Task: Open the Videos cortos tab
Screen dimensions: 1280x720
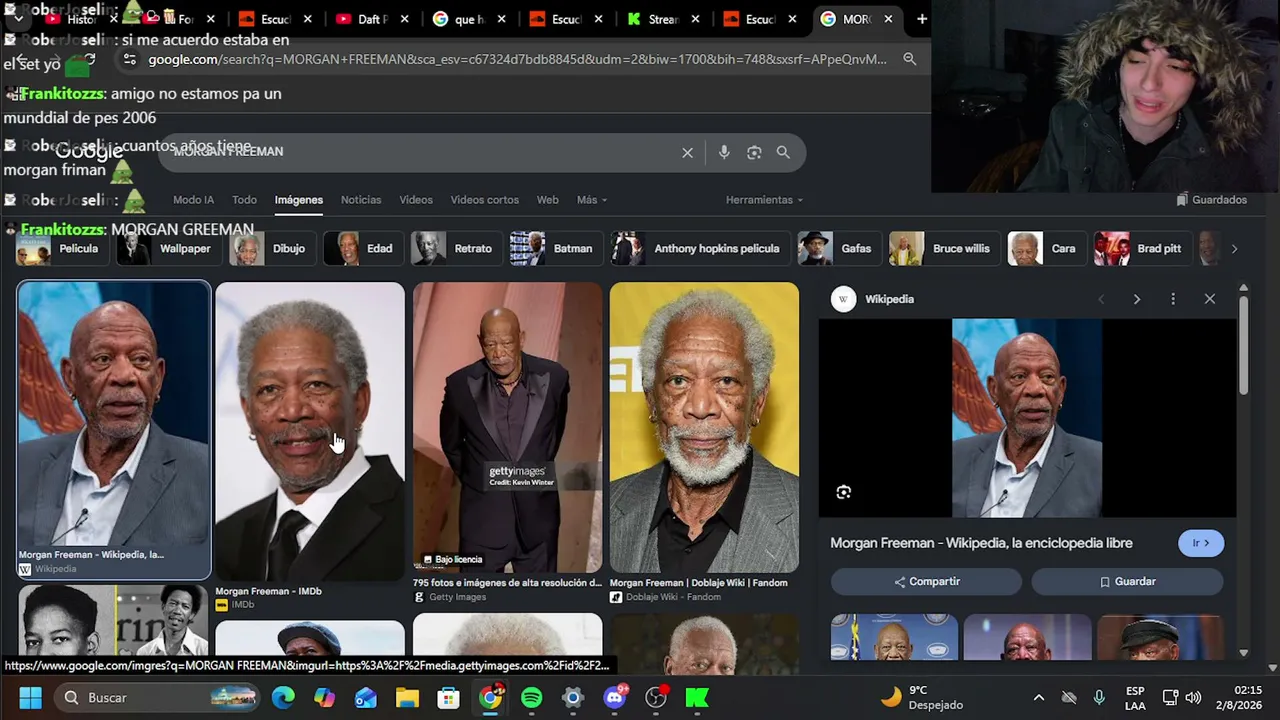Action: tap(484, 200)
